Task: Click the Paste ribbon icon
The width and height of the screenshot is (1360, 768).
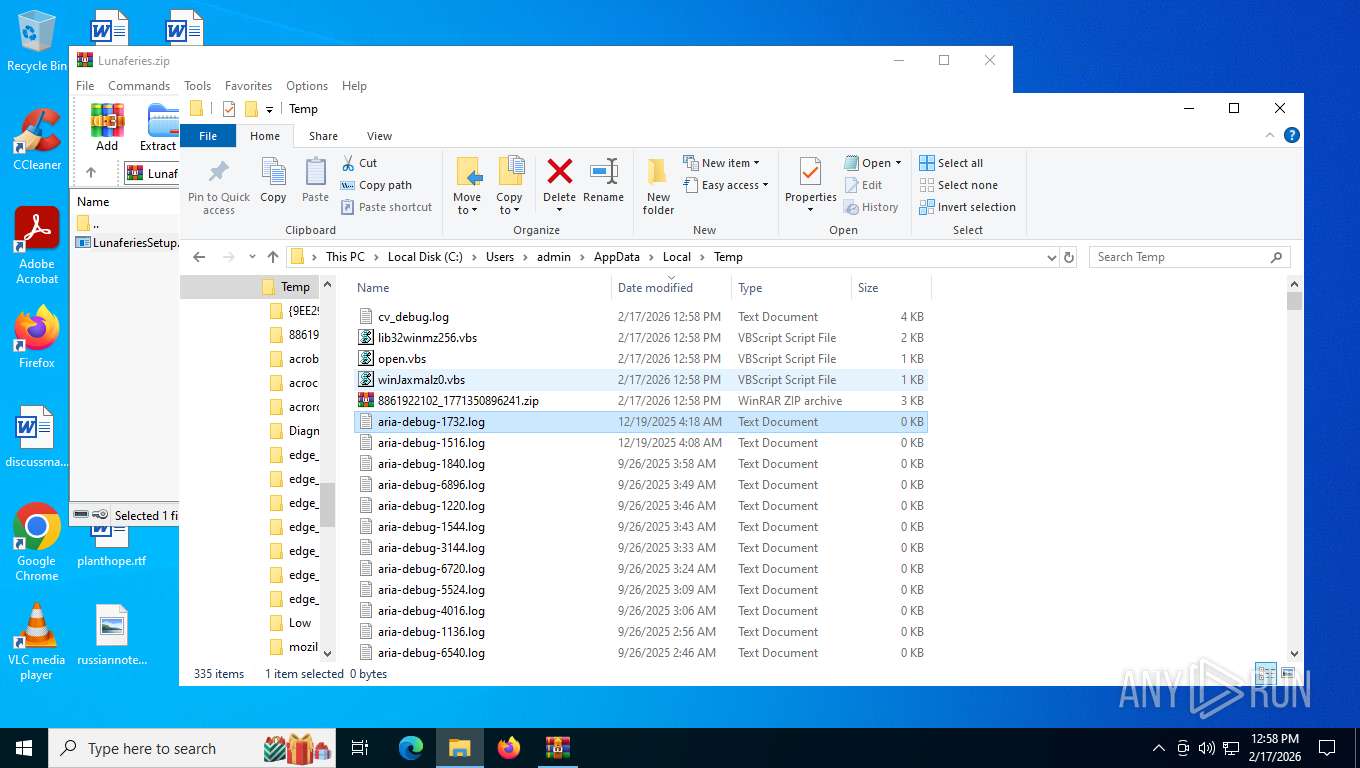Action: pyautogui.click(x=315, y=172)
